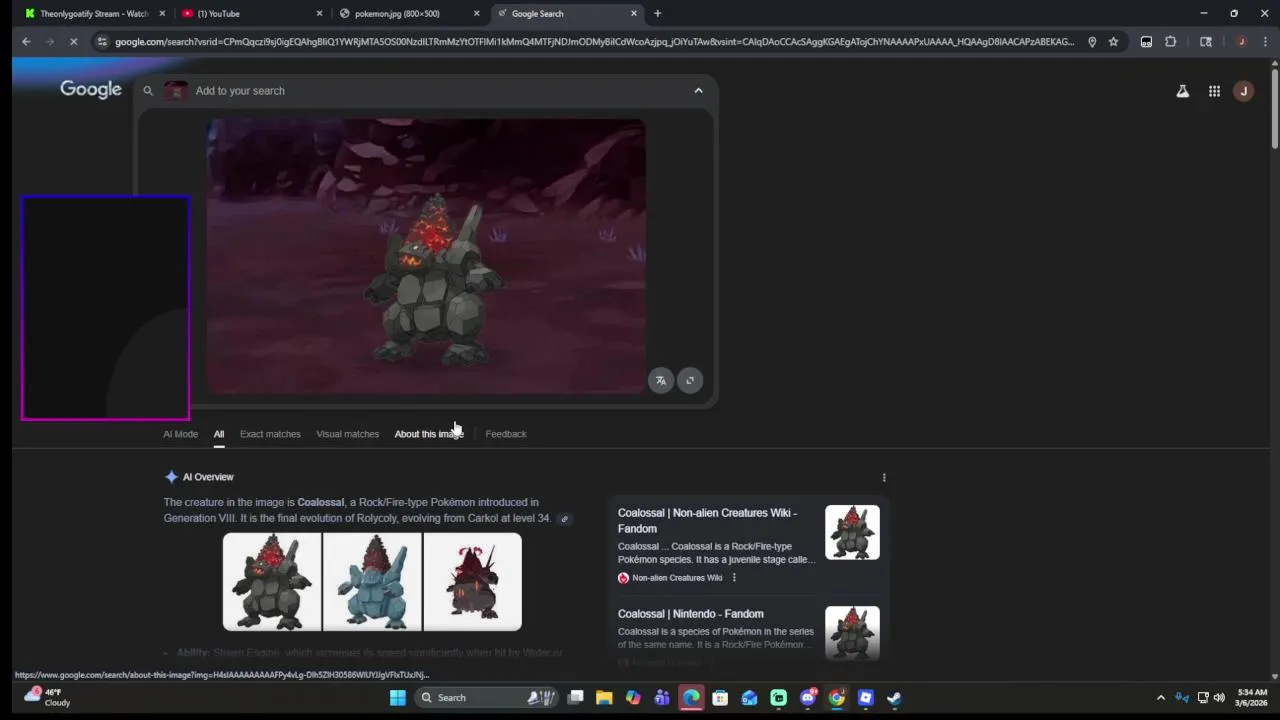Screen dimensions: 1280x720
Task: Click the Coalossal search image preview
Action: [426, 256]
